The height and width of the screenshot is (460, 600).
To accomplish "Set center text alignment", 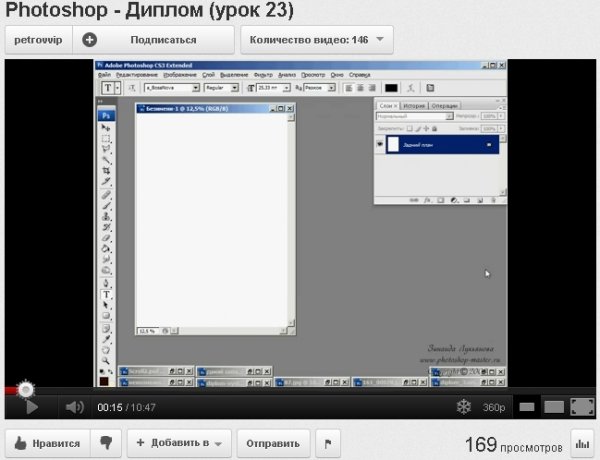I will coord(360,88).
